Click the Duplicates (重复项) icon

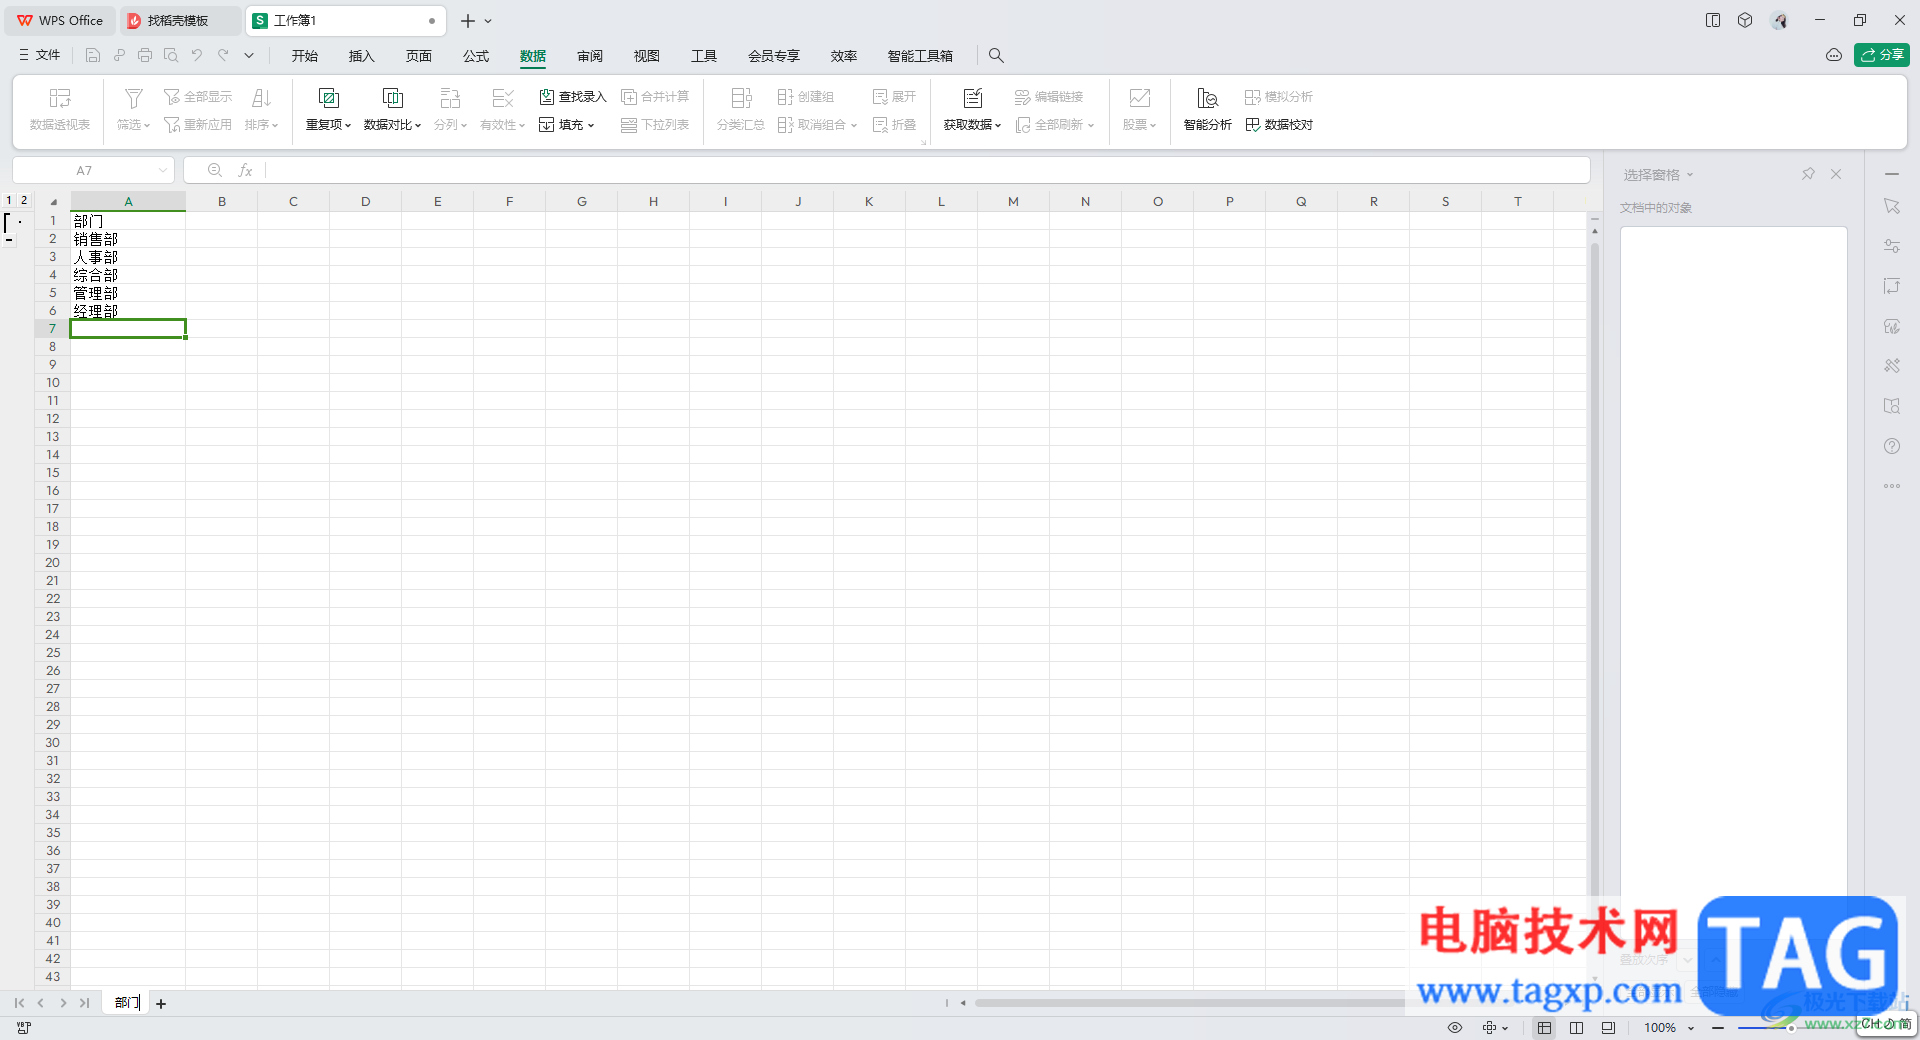click(x=328, y=98)
